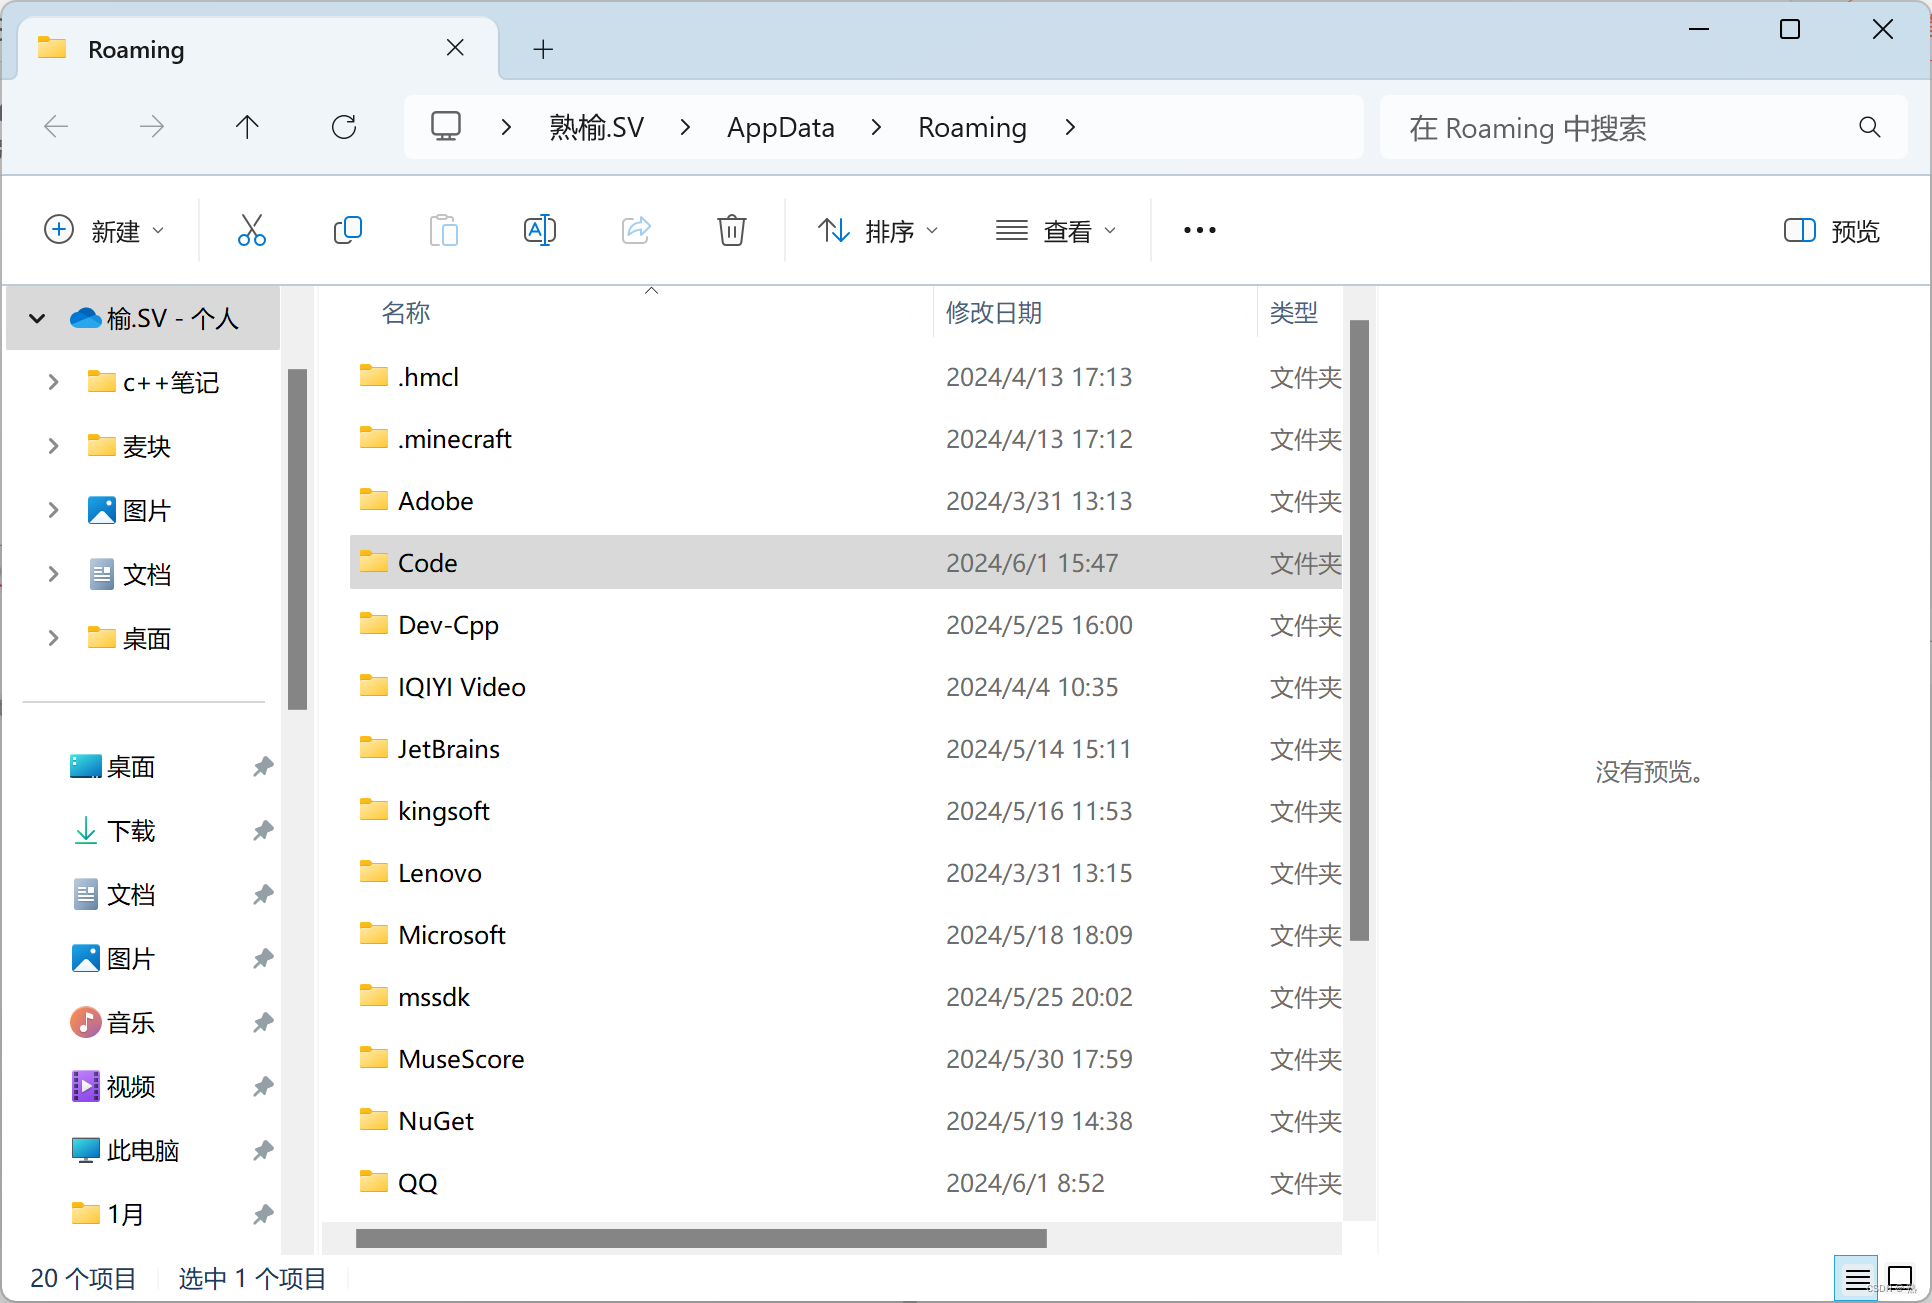Switch to details view icon in status bar

tap(1857, 1278)
